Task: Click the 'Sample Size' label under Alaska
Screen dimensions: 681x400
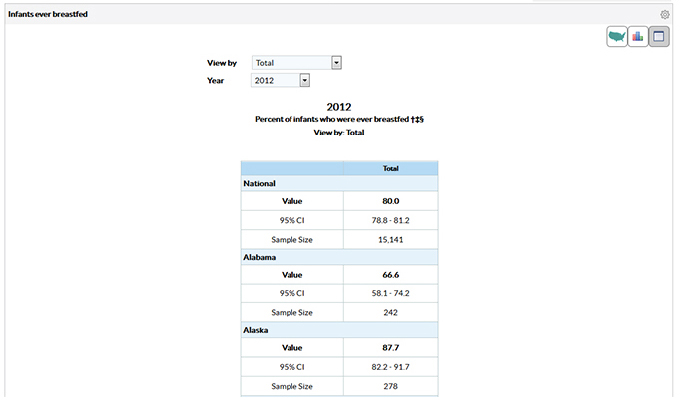Action: tap(292, 387)
